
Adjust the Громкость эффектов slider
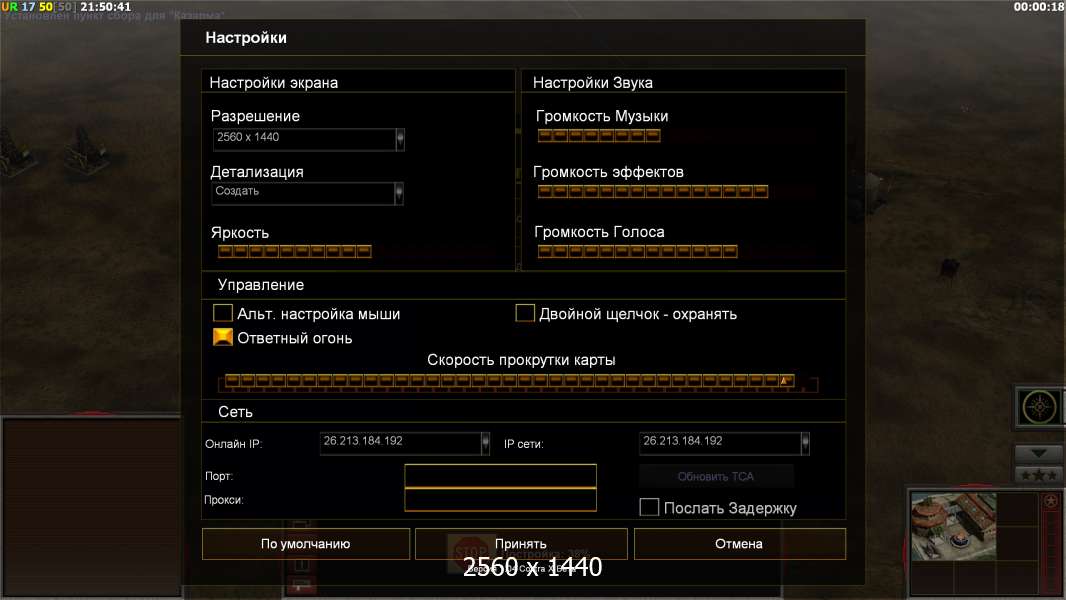pyautogui.click(x=653, y=192)
